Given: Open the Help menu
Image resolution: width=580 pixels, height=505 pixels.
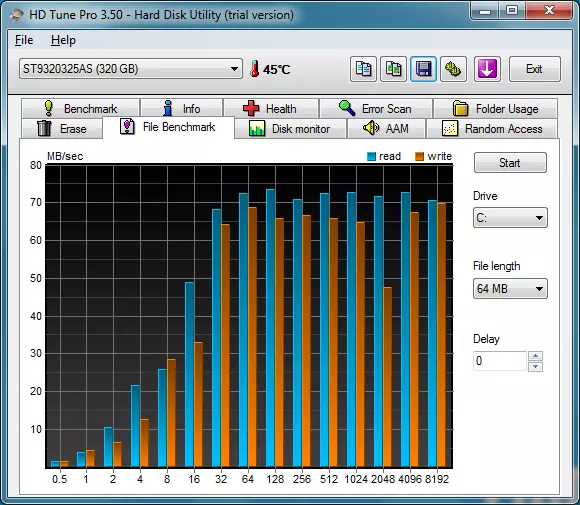Looking at the screenshot, I should click(x=63, y=40).
